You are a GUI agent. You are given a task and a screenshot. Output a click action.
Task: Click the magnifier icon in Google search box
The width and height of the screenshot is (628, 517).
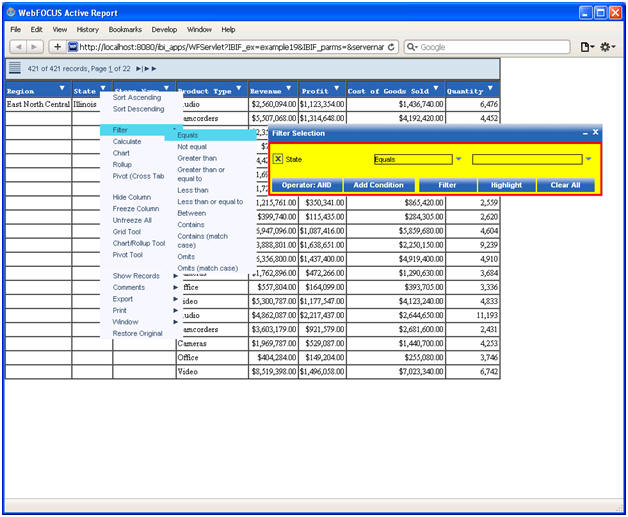412,47
